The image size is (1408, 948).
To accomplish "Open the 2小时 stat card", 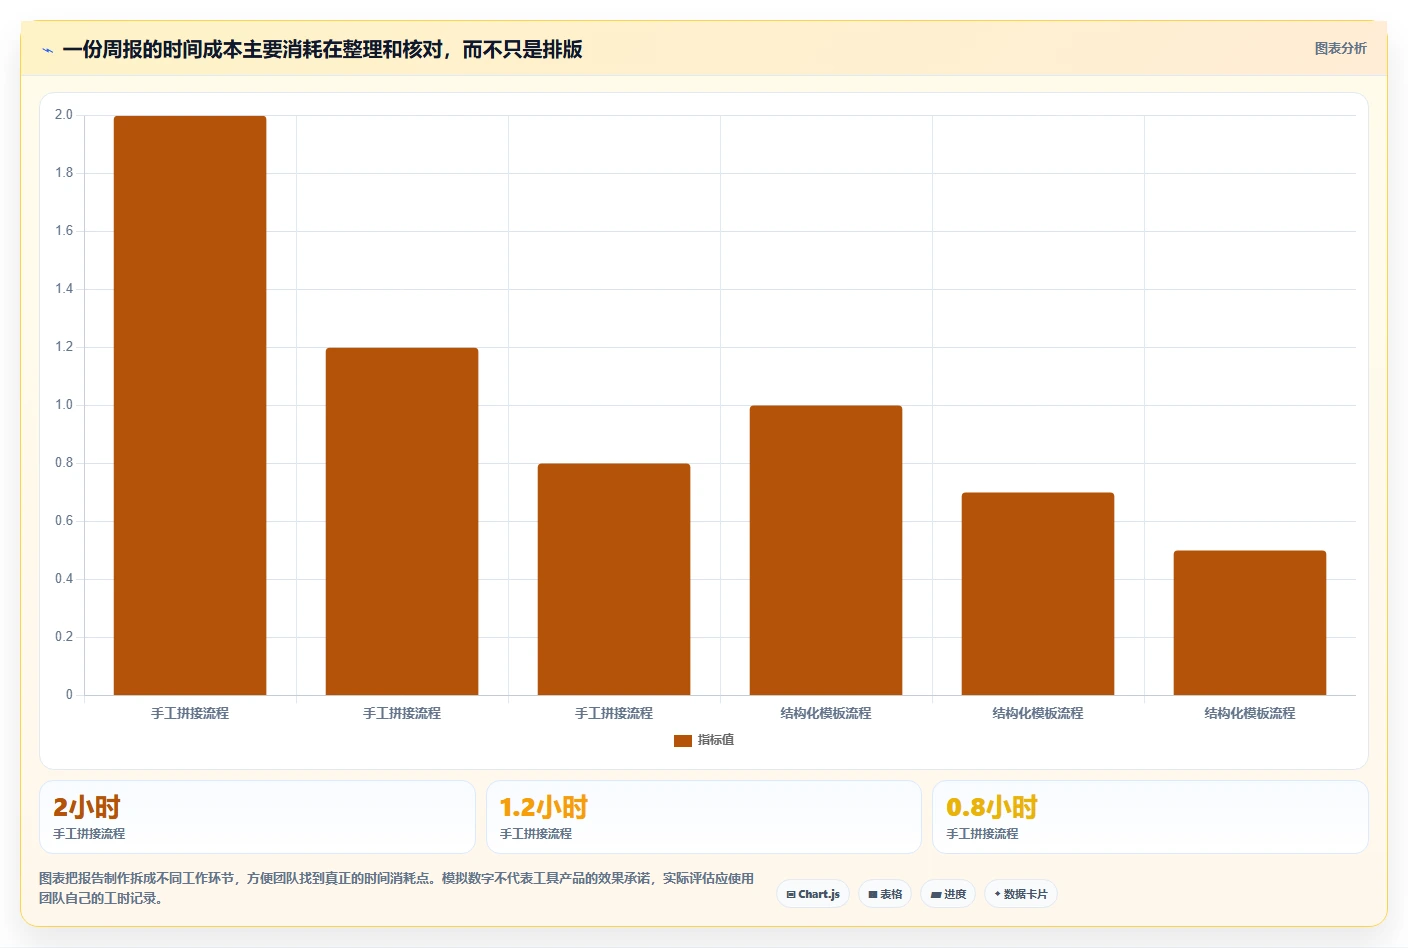I will pos(257,817).
